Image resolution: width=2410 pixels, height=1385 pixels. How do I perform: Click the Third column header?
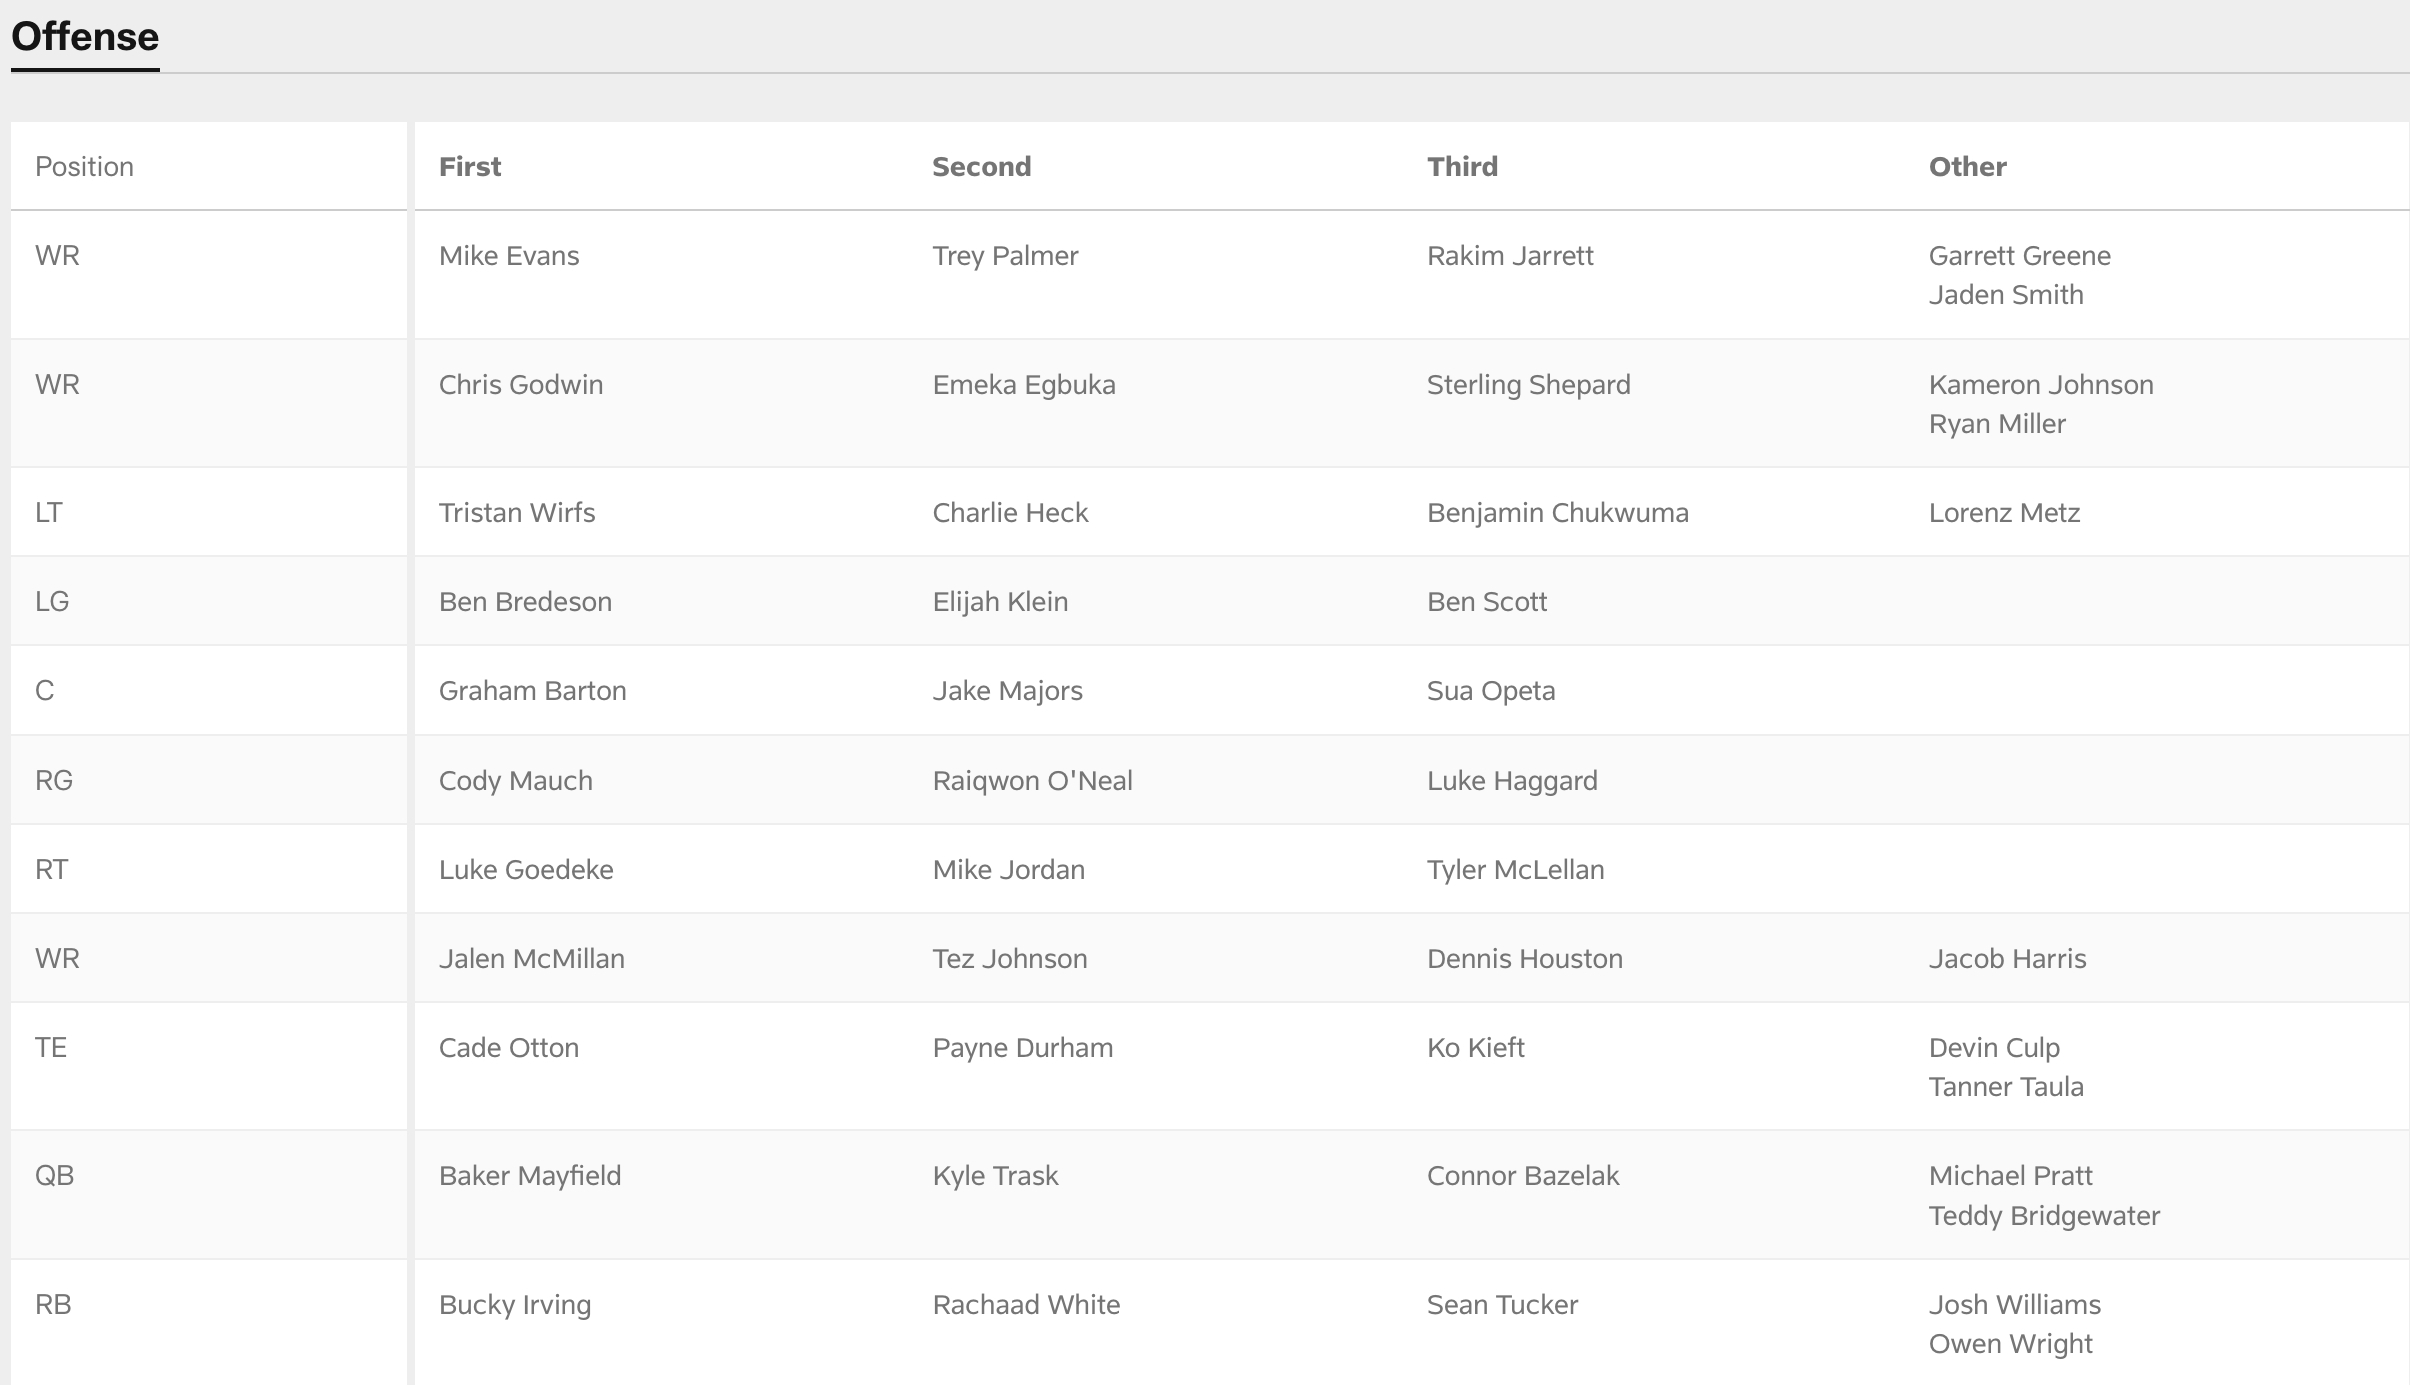coord(1462,167)
